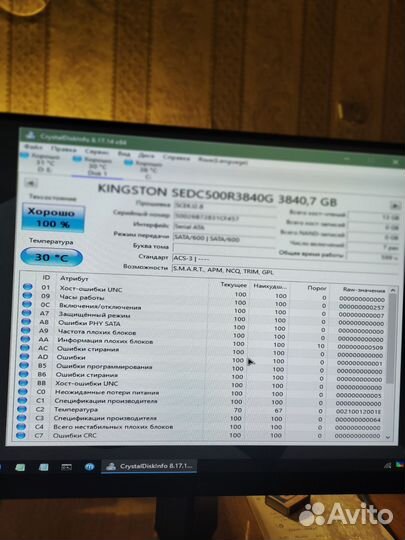Open the Файл menu
This screenshot has width=405, height=540.
33,147
